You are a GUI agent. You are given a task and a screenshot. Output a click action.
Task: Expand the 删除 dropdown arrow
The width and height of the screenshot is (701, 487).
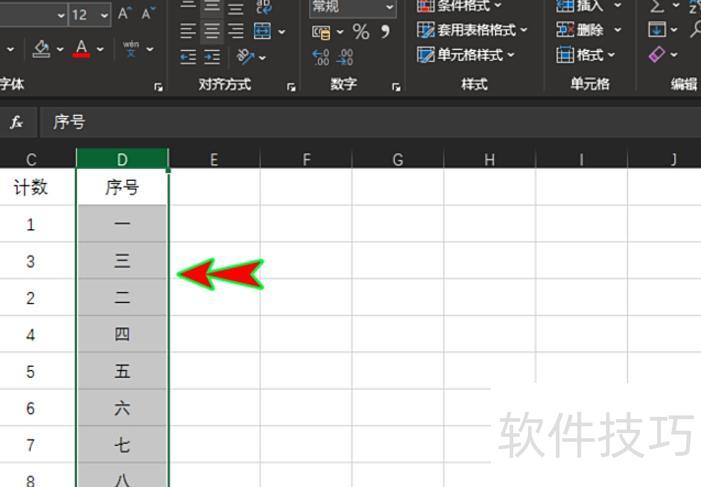pyautogui.click(x=617, y=30)
